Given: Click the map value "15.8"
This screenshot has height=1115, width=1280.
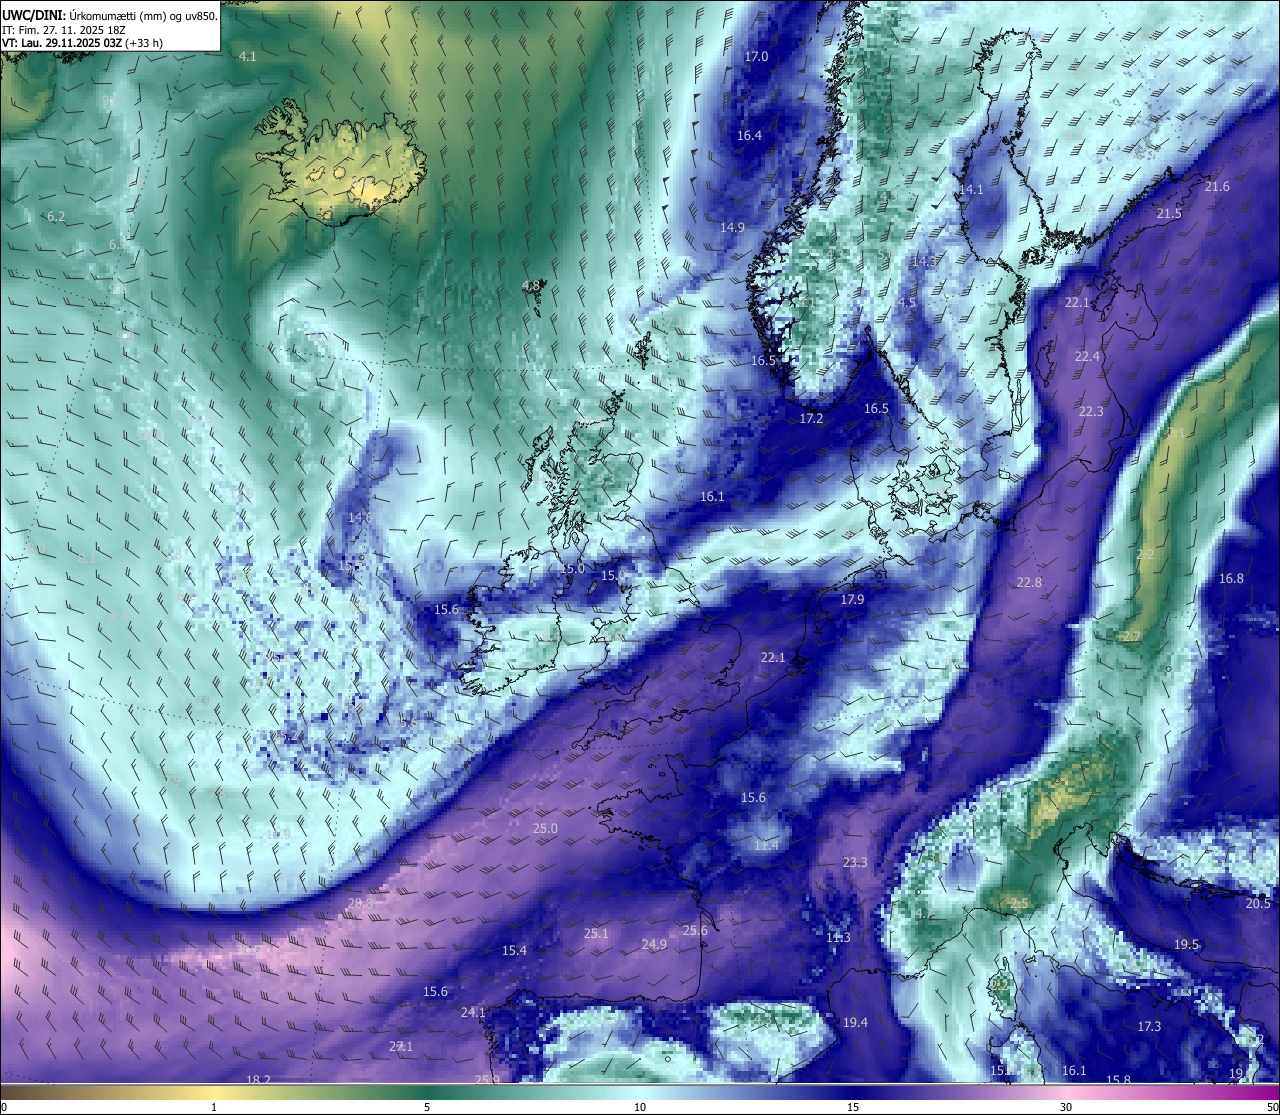Looking at the screenshot, I should [x=1118, y=1080].
